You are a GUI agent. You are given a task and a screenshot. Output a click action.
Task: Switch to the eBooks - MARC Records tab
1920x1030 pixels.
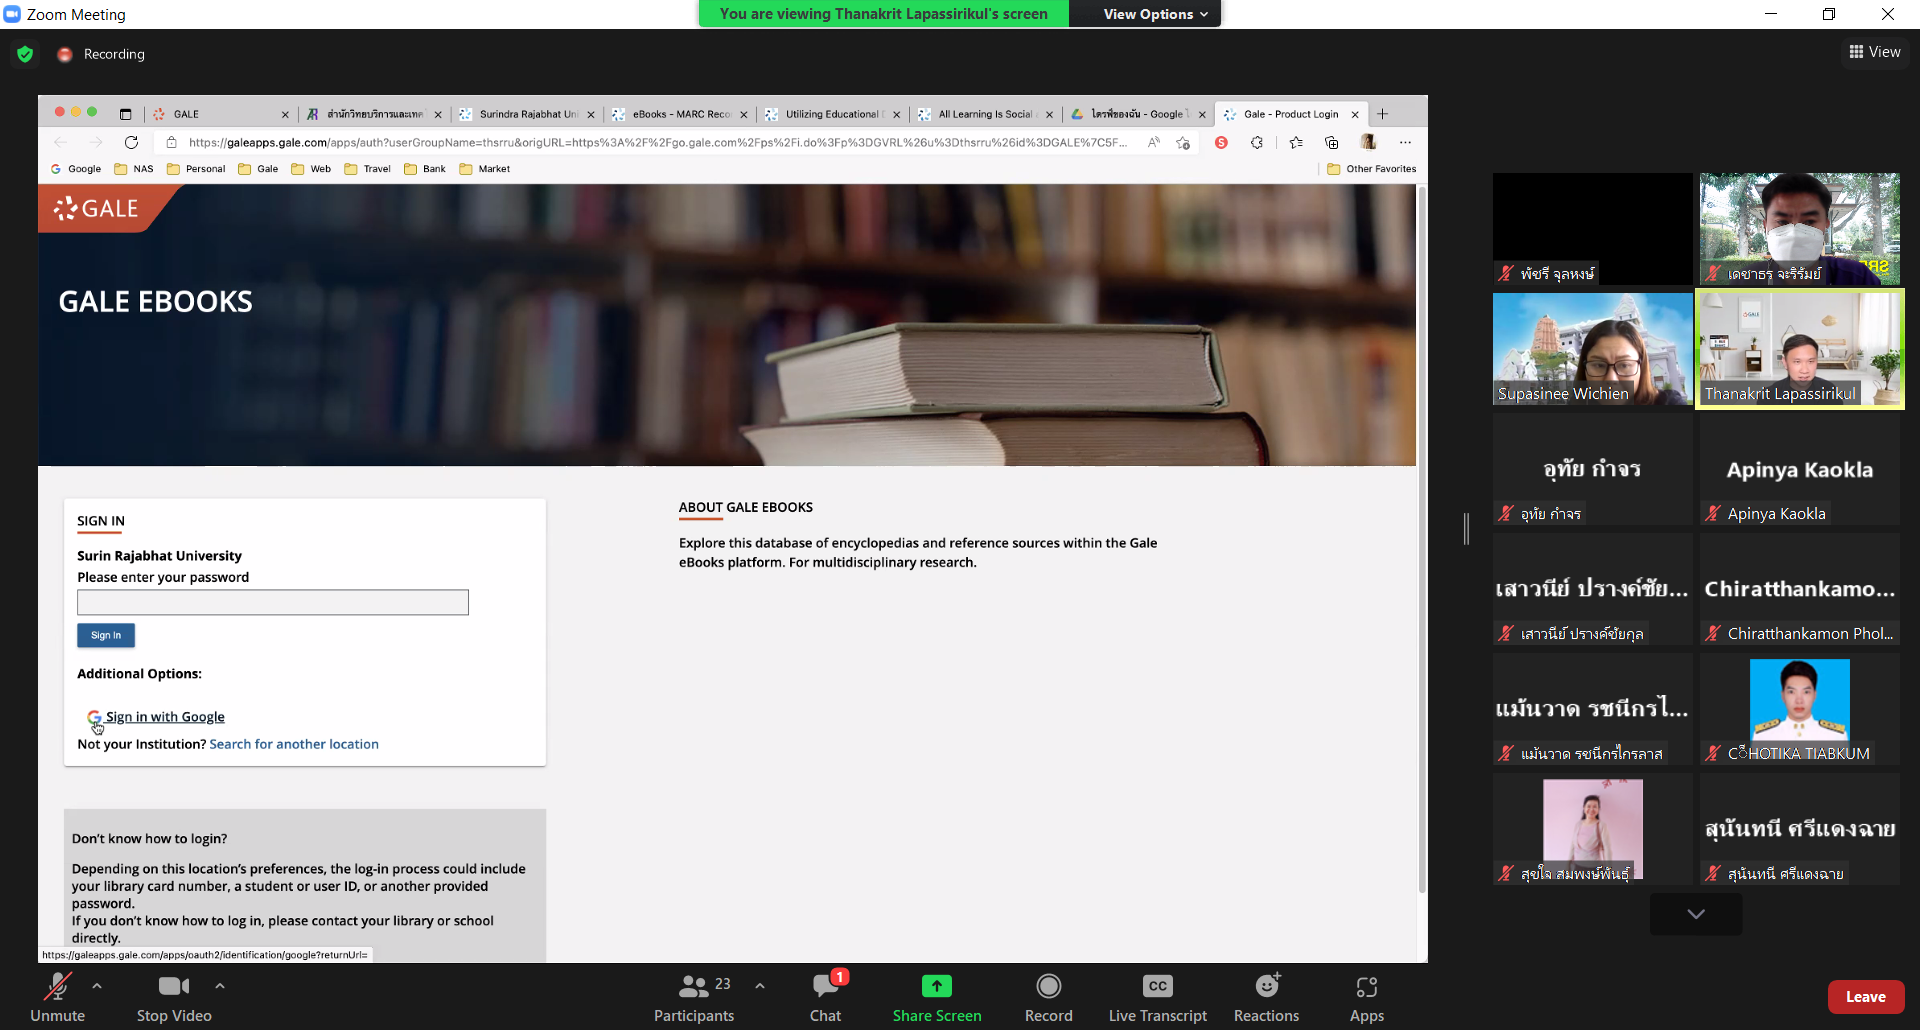(680, 114)
